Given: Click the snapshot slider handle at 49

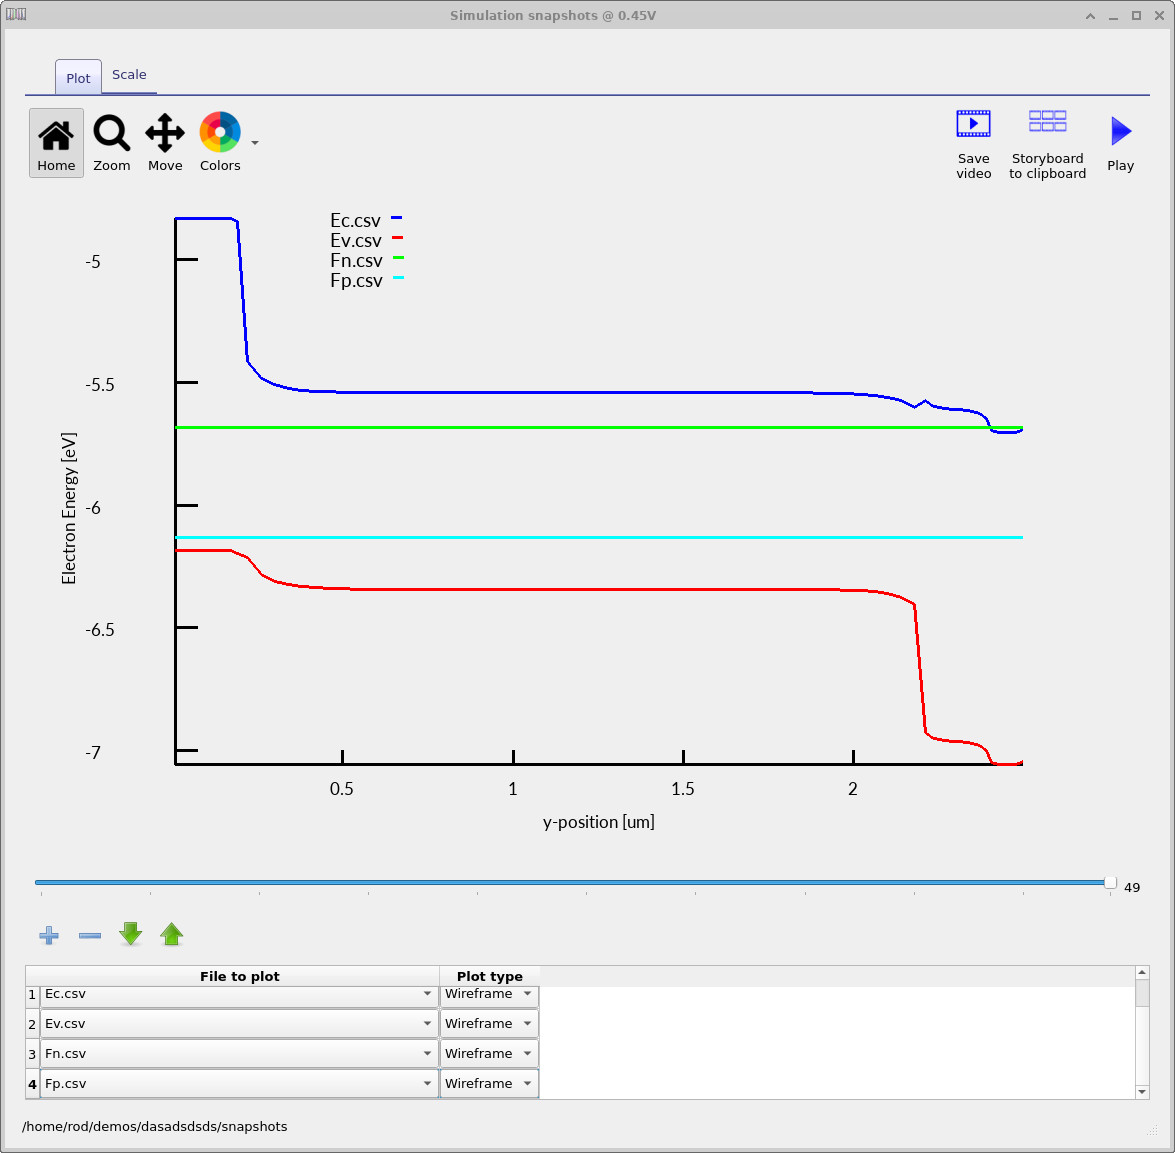Looking at the screenshot, I should click(x=1111, y=883).
